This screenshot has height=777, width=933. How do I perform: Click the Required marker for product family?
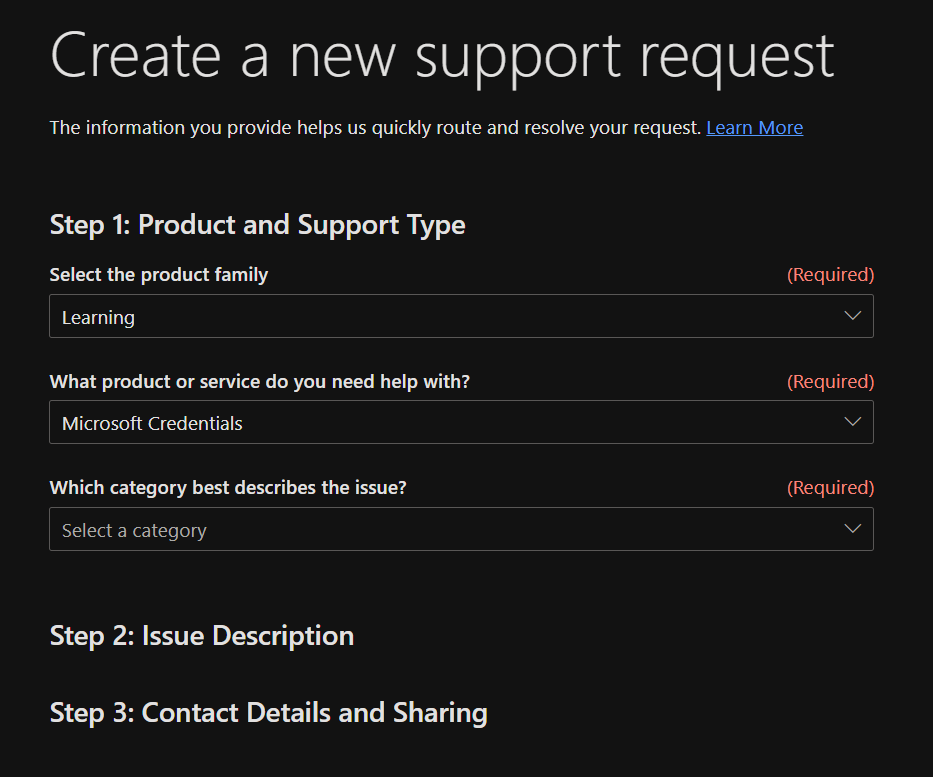pyautogui.click(x=830, y=274)
